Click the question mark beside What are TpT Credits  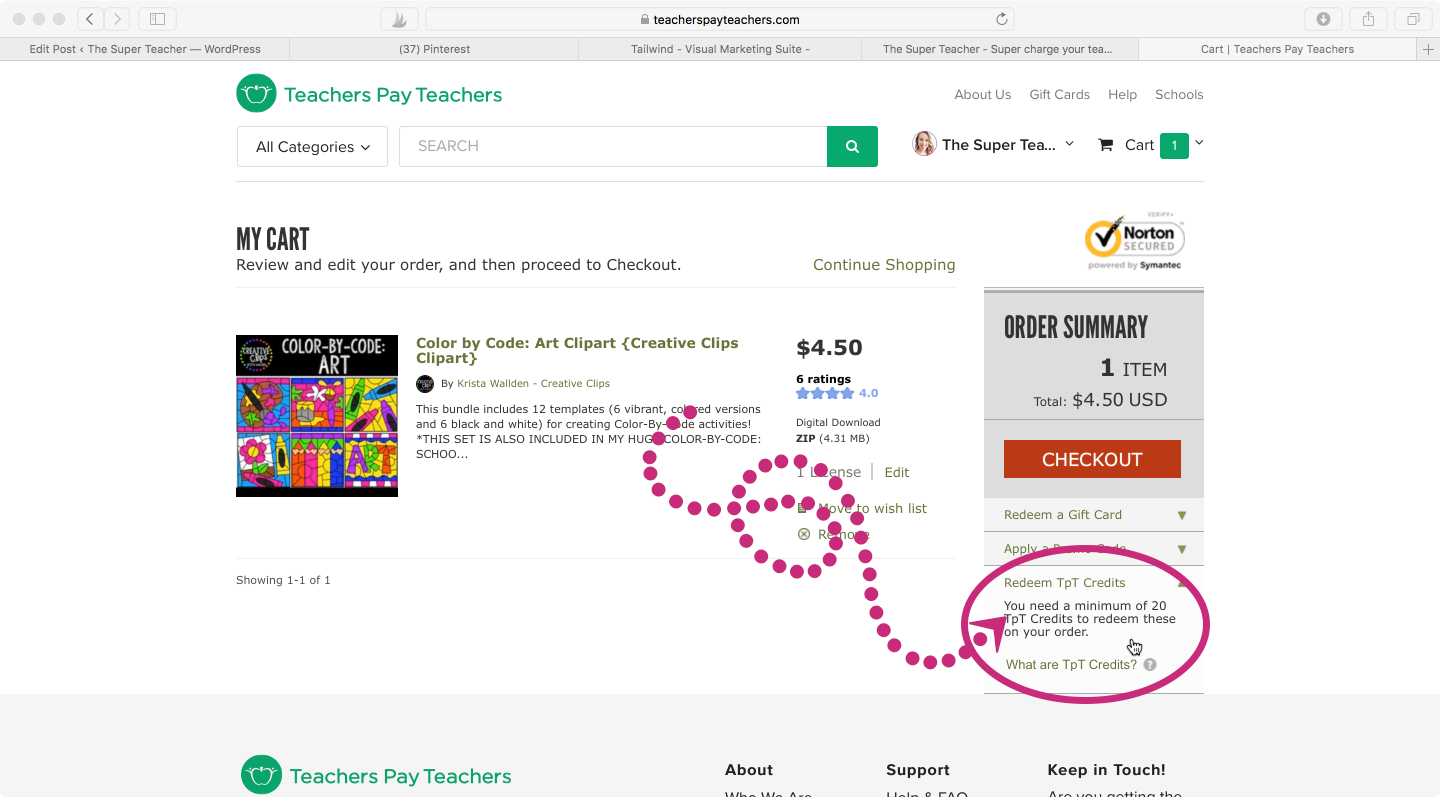(x=1149, y=663)
